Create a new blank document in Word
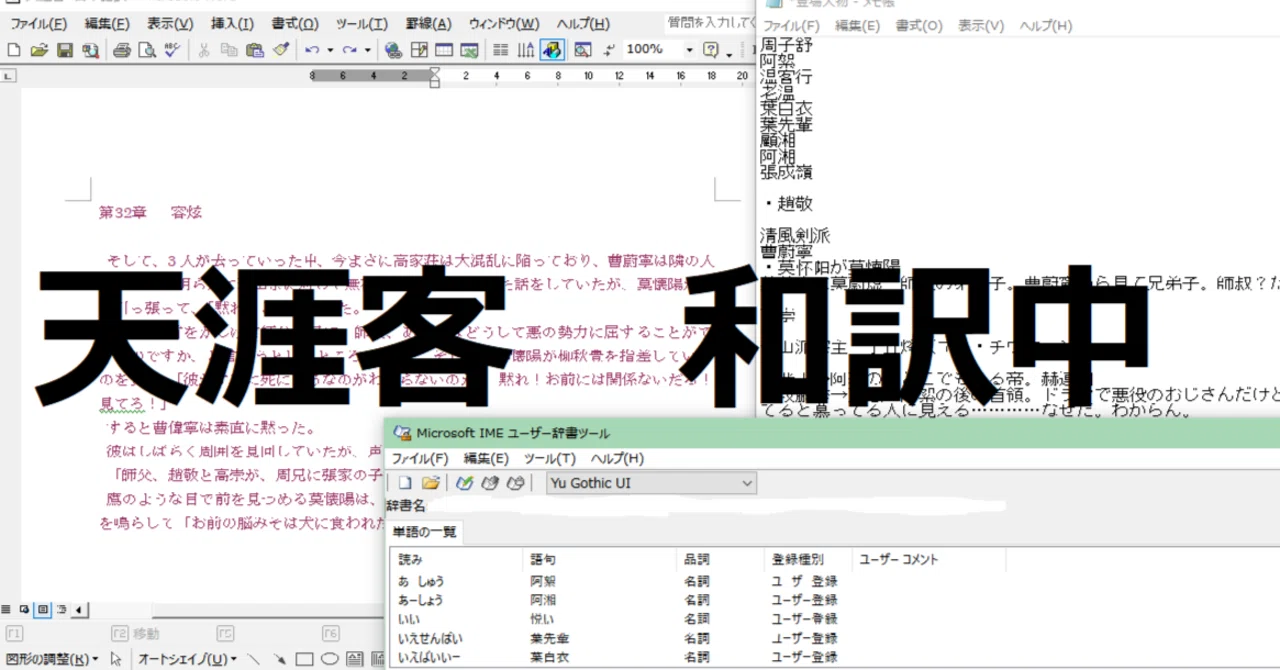1280x670 pixels. pos(14,50)
